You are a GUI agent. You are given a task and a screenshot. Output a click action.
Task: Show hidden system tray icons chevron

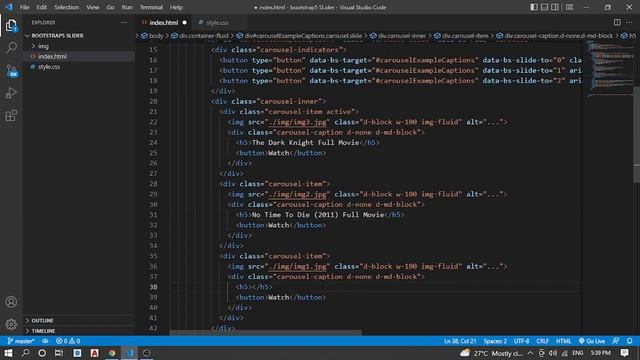click(530, 353)
